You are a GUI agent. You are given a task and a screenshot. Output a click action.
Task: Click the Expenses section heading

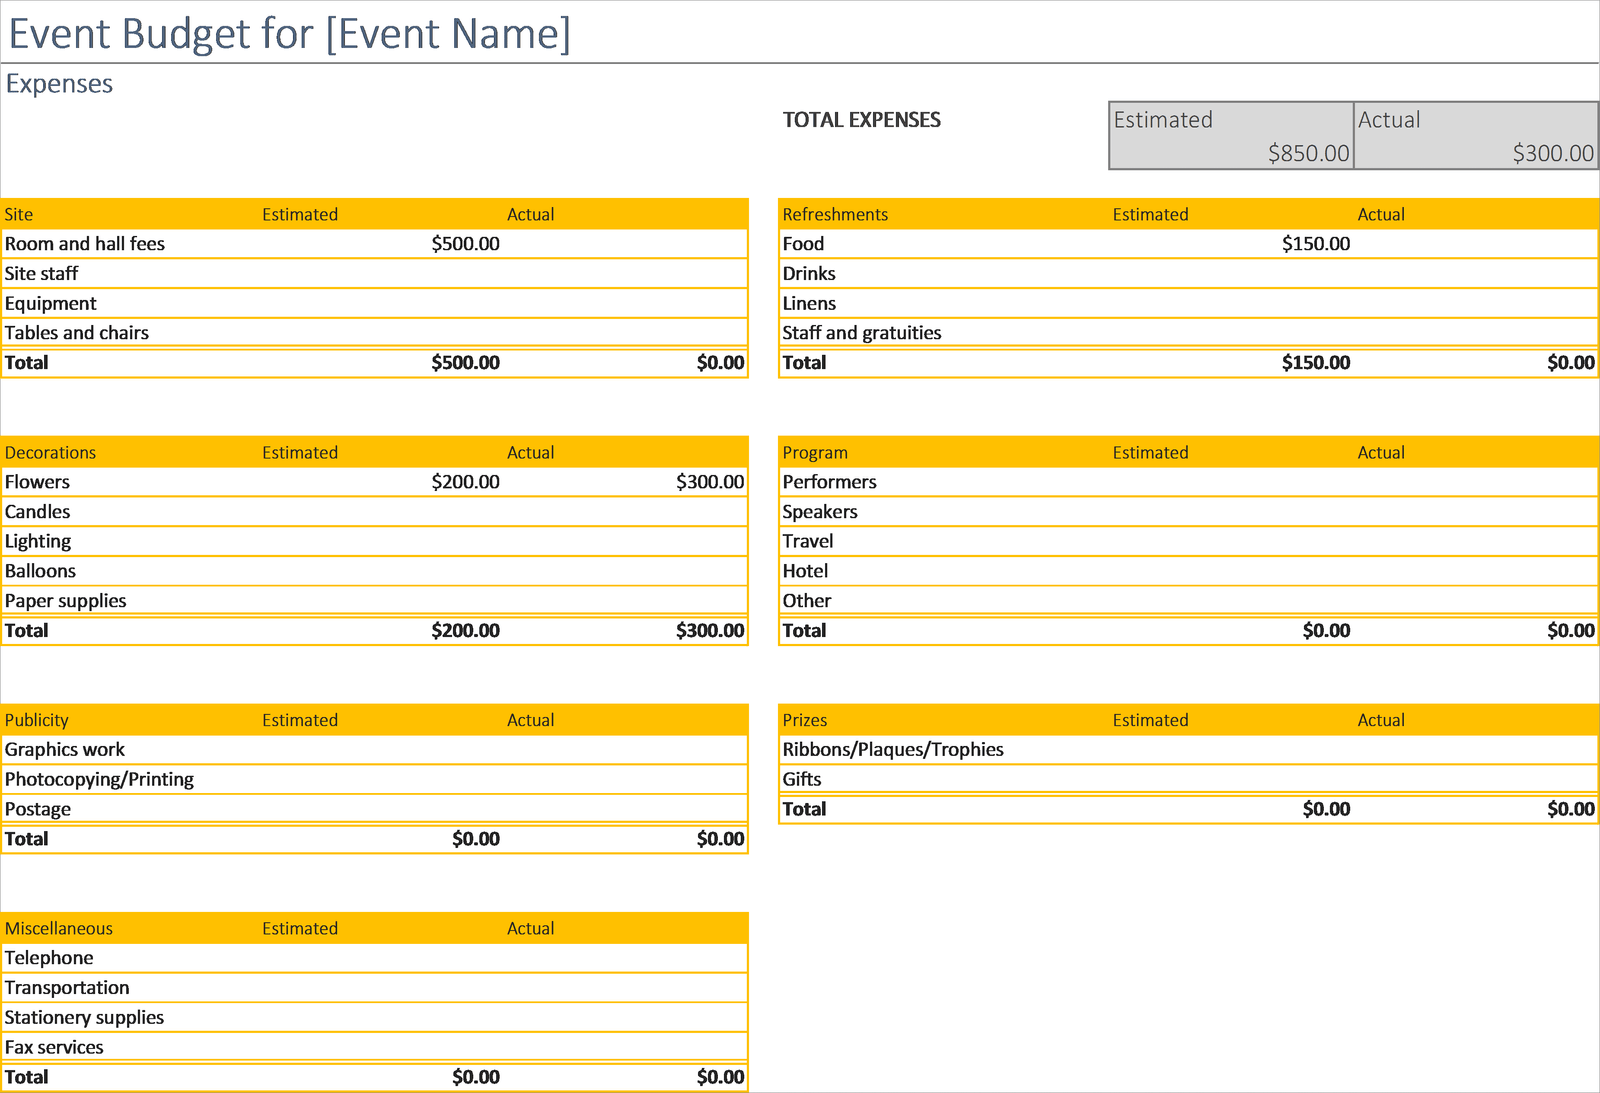point(59,84)
